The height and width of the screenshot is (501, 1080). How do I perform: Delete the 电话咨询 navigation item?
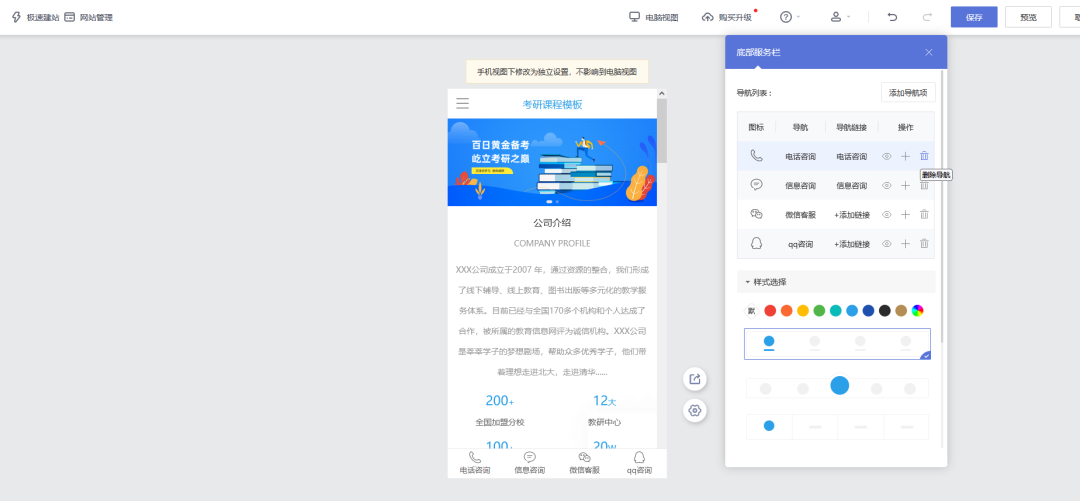pyautogui.click(x=924, y=156)
